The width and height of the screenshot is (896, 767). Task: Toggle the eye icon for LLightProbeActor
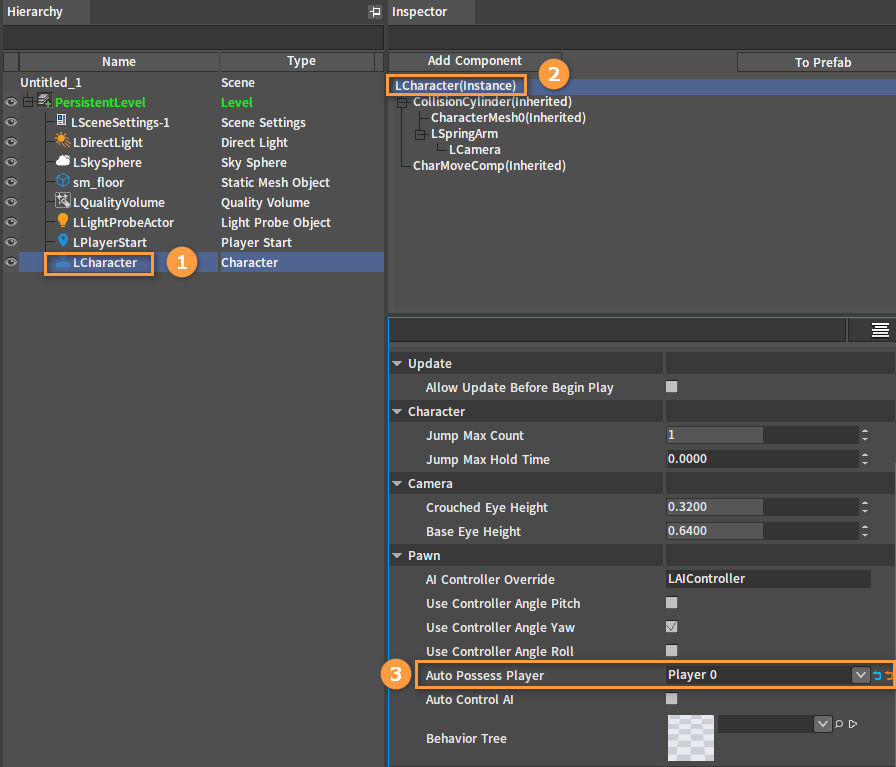pos(11,222)
